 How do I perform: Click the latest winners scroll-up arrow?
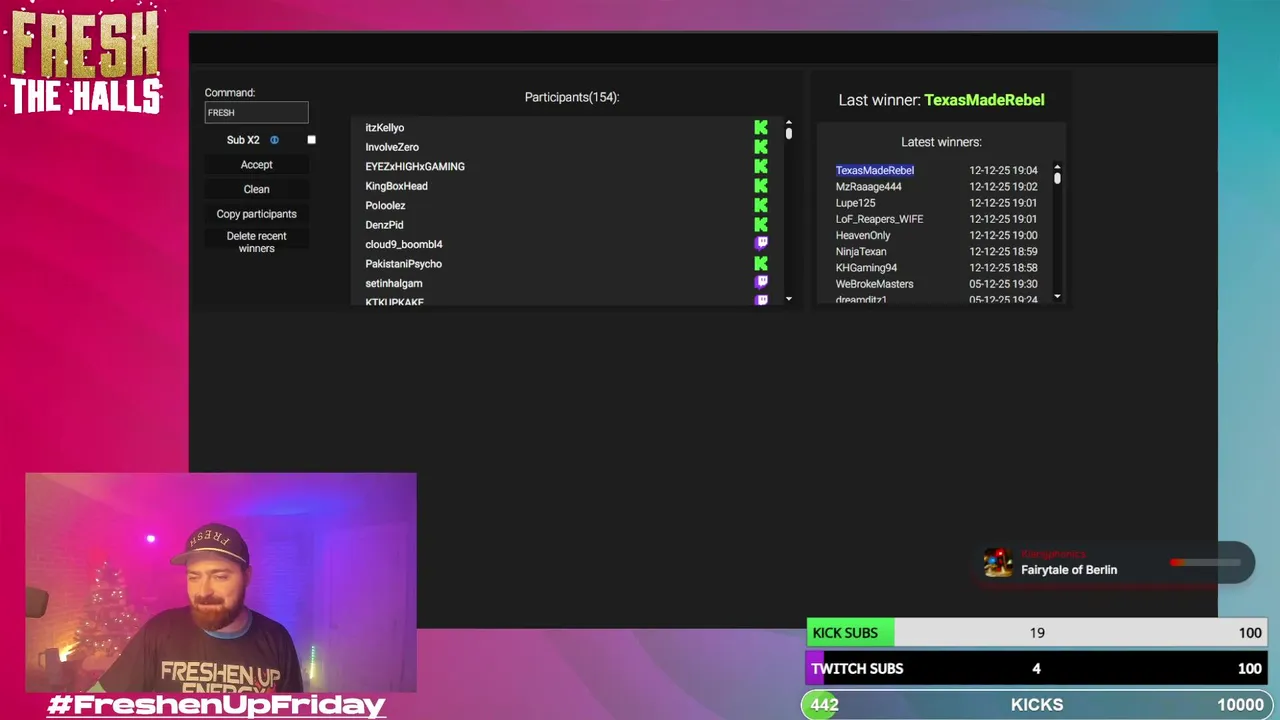[x=1057, y=167]
